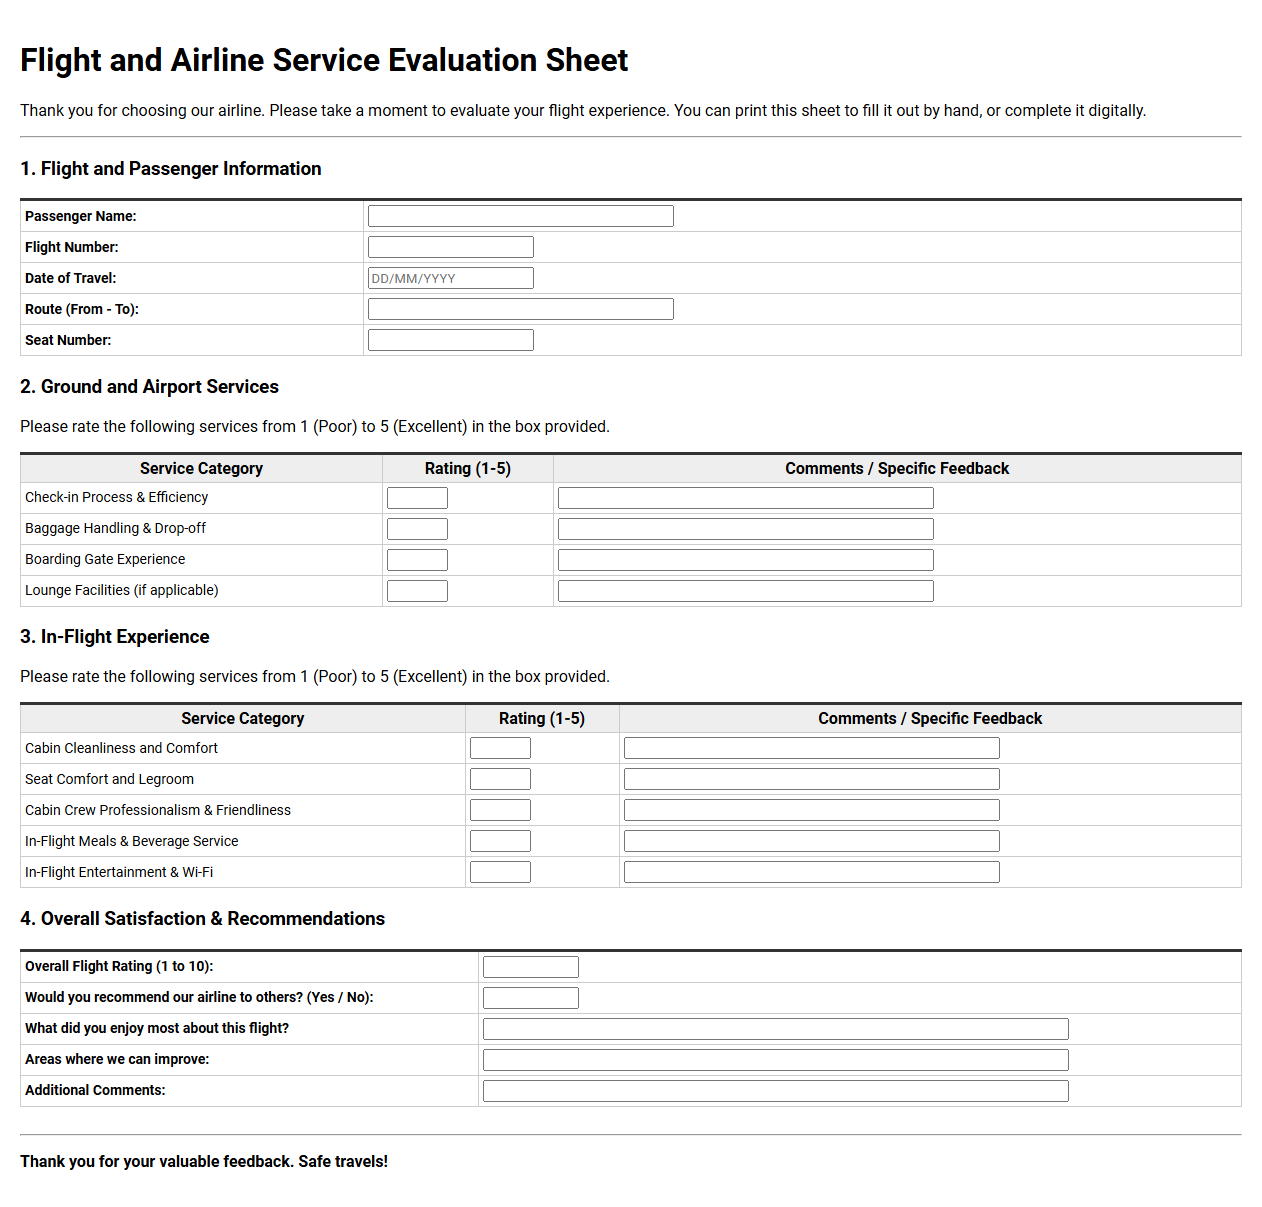Click the 'Areas where we can improve' field
The width and height of the screenshot is (1262, 1207).
[775, 1060]
